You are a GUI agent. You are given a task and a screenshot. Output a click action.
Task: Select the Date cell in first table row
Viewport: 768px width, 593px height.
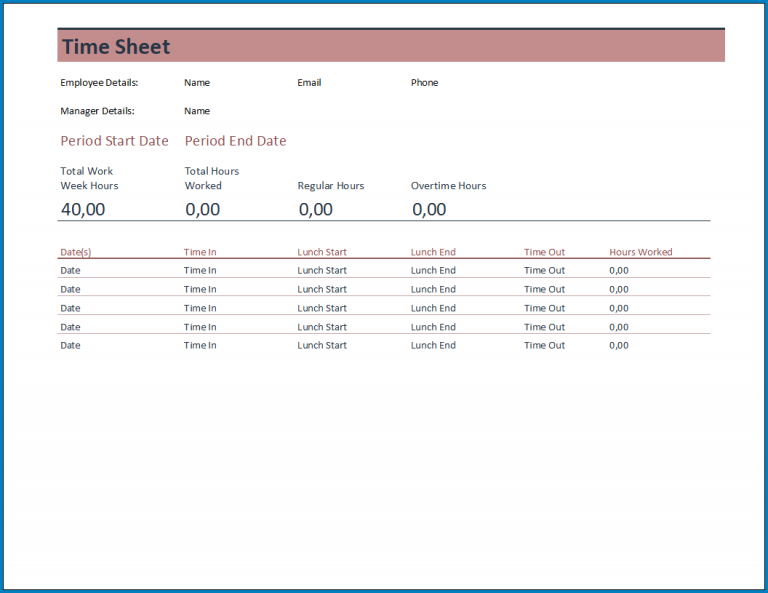tap(70, 270)
